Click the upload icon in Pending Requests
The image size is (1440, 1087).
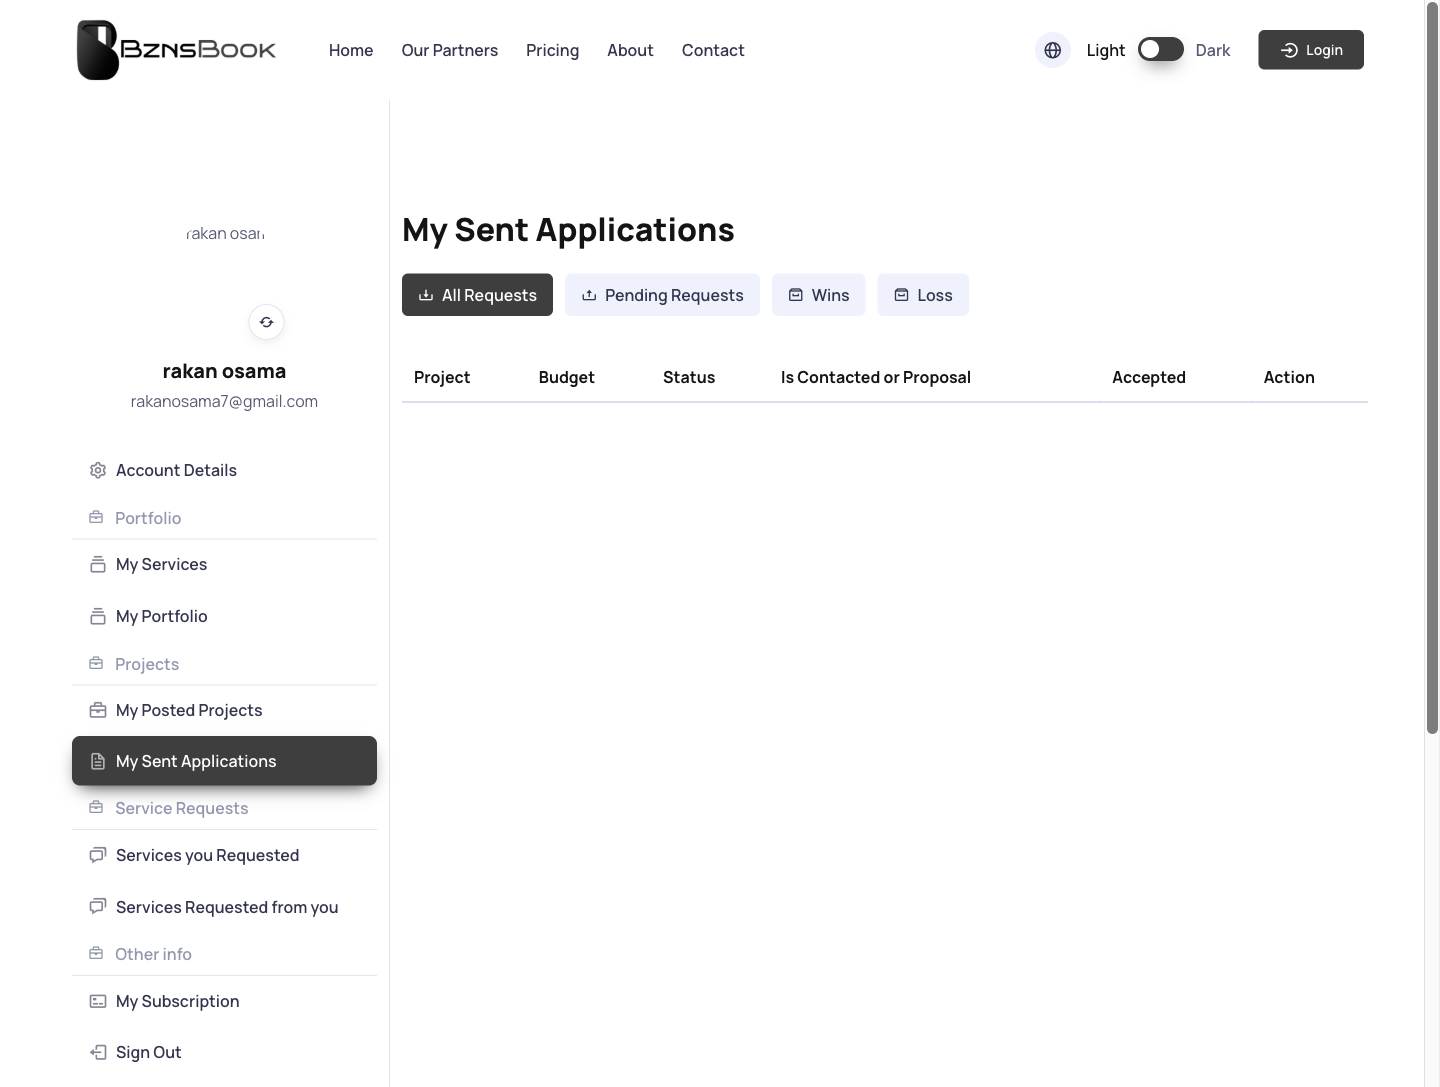pyautogui.click(x=589, y=295)
